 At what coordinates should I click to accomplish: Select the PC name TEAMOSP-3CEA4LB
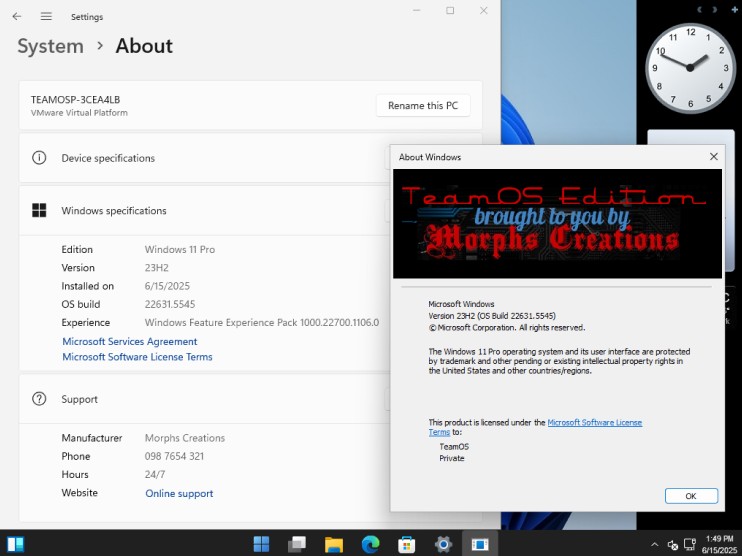click(75, 100)
